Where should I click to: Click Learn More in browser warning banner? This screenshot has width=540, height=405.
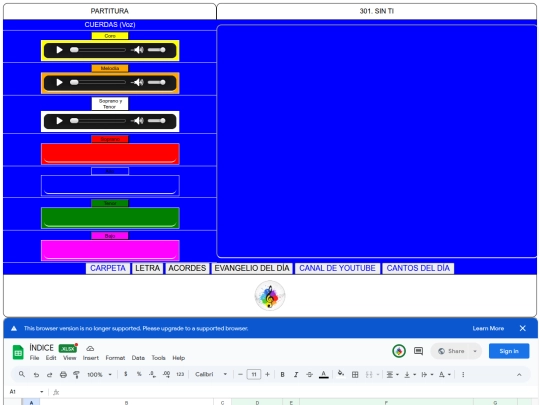(488, 328)
